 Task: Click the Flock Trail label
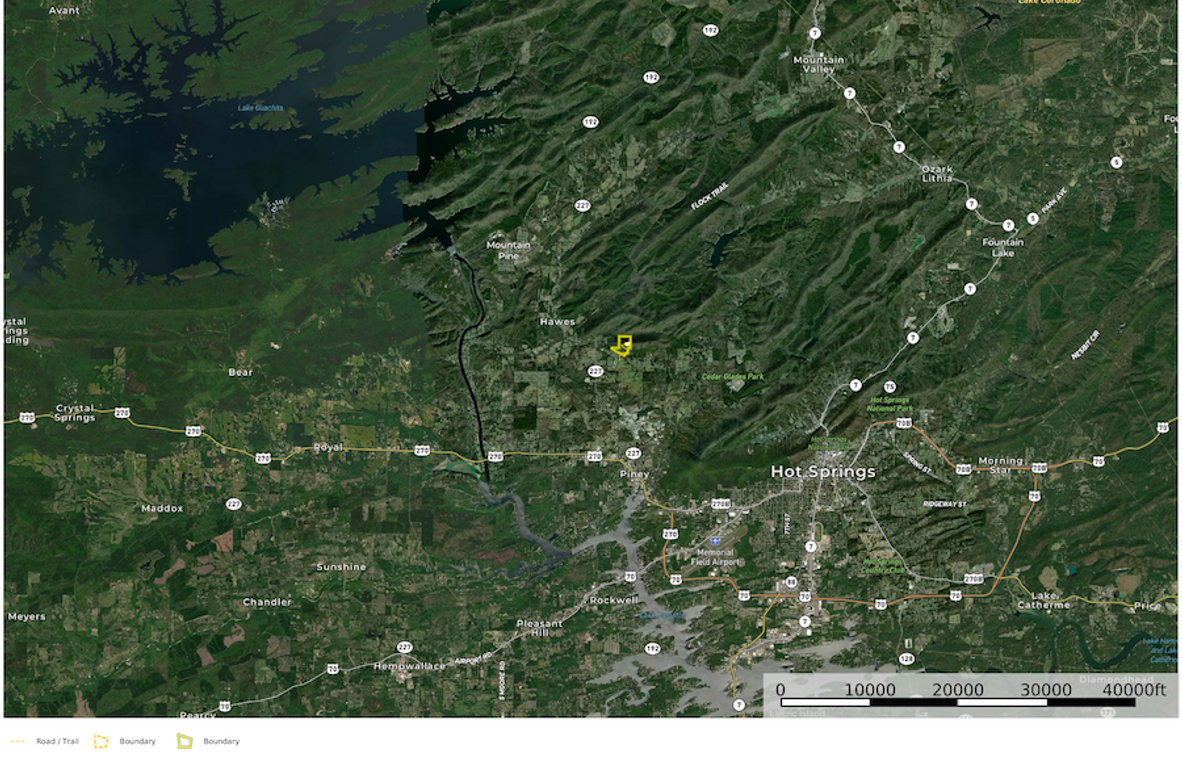tap(709, 196)
